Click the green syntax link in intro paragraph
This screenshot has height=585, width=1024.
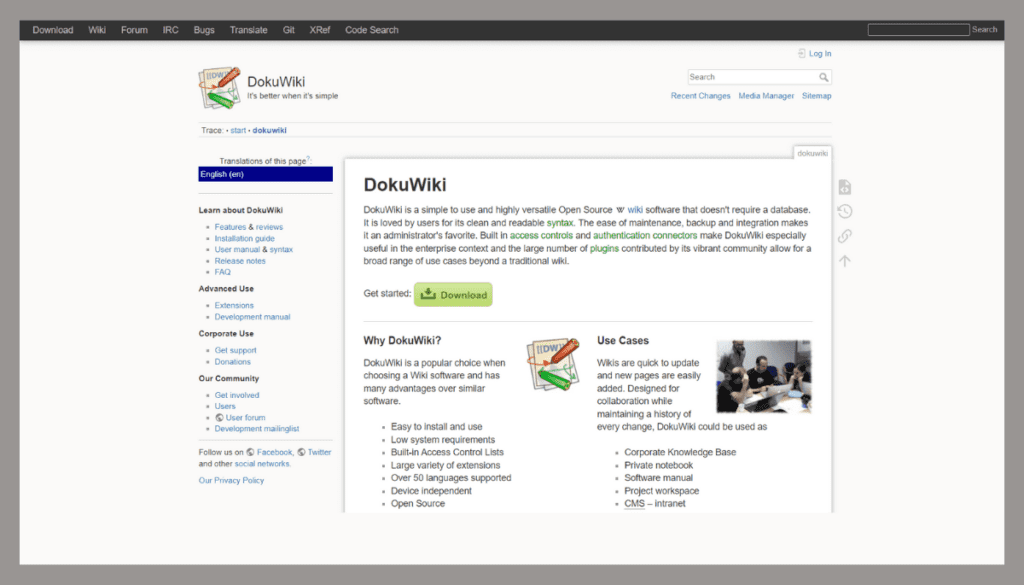(560, 223)
